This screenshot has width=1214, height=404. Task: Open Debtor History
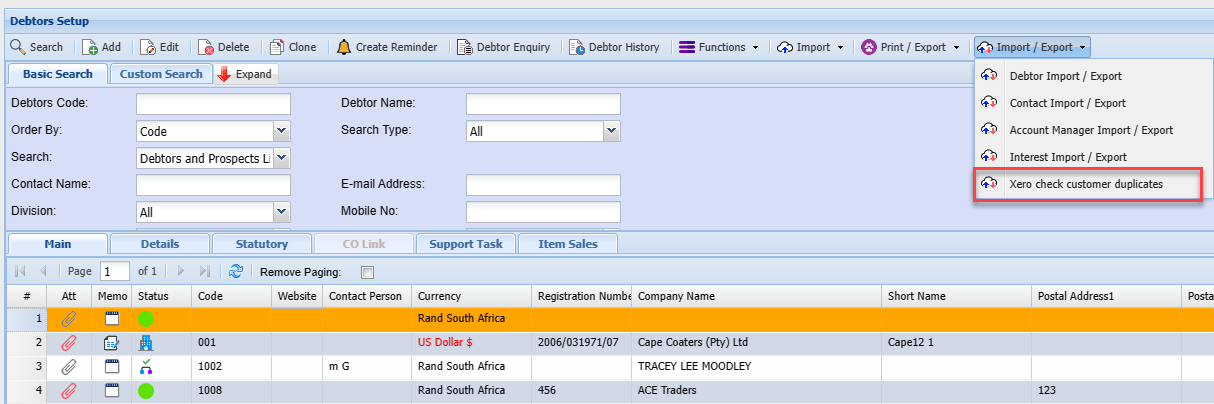[615, 47]
